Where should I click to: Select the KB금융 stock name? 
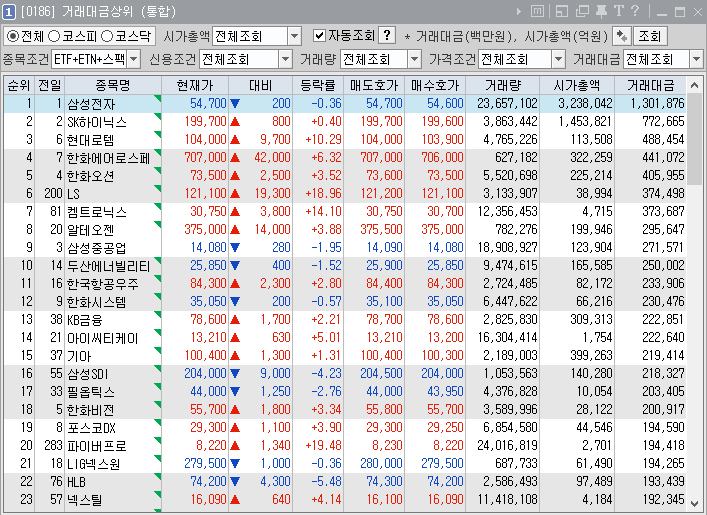(85, 320)
